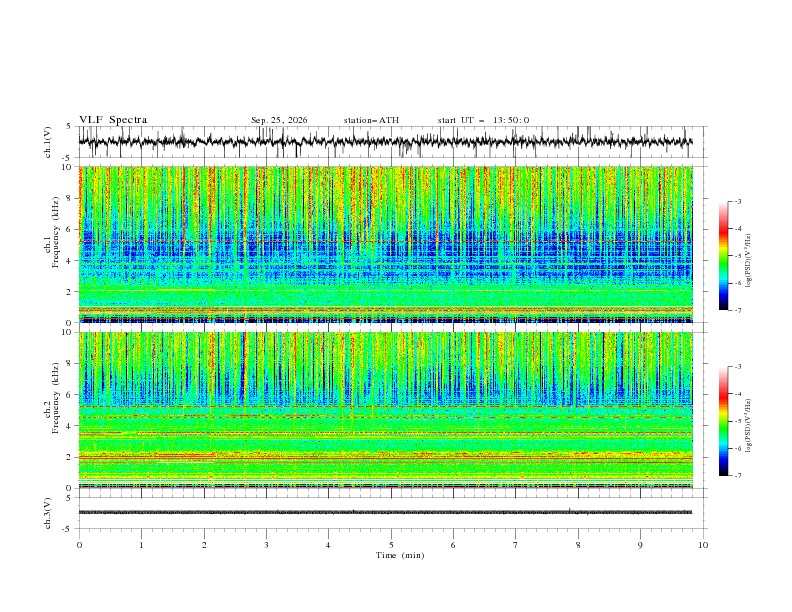Click the ch.3 waveform trace panel

[385, 513]
